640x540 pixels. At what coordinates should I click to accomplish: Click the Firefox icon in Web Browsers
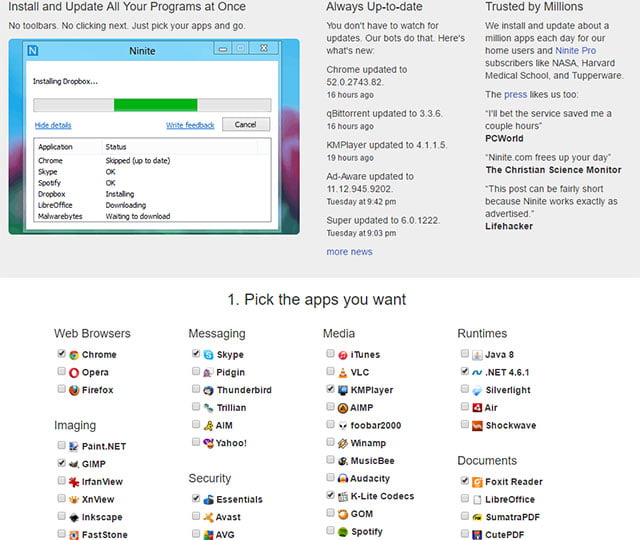(x=75, y=390)
